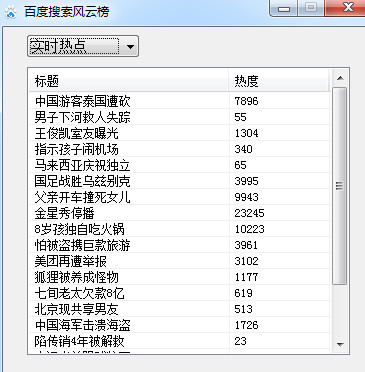Select the row 中国游客泰国遭砍
Image resolution: width=365 pixels, height=372 pixels.
180,101
